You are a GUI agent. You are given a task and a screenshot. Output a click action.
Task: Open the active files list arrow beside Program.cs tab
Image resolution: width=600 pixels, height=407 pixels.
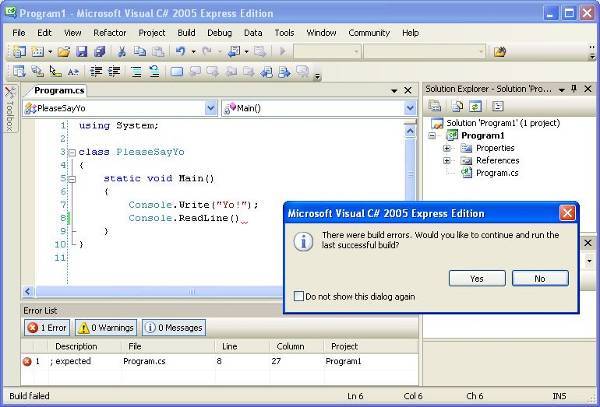(x=394, y=91)
